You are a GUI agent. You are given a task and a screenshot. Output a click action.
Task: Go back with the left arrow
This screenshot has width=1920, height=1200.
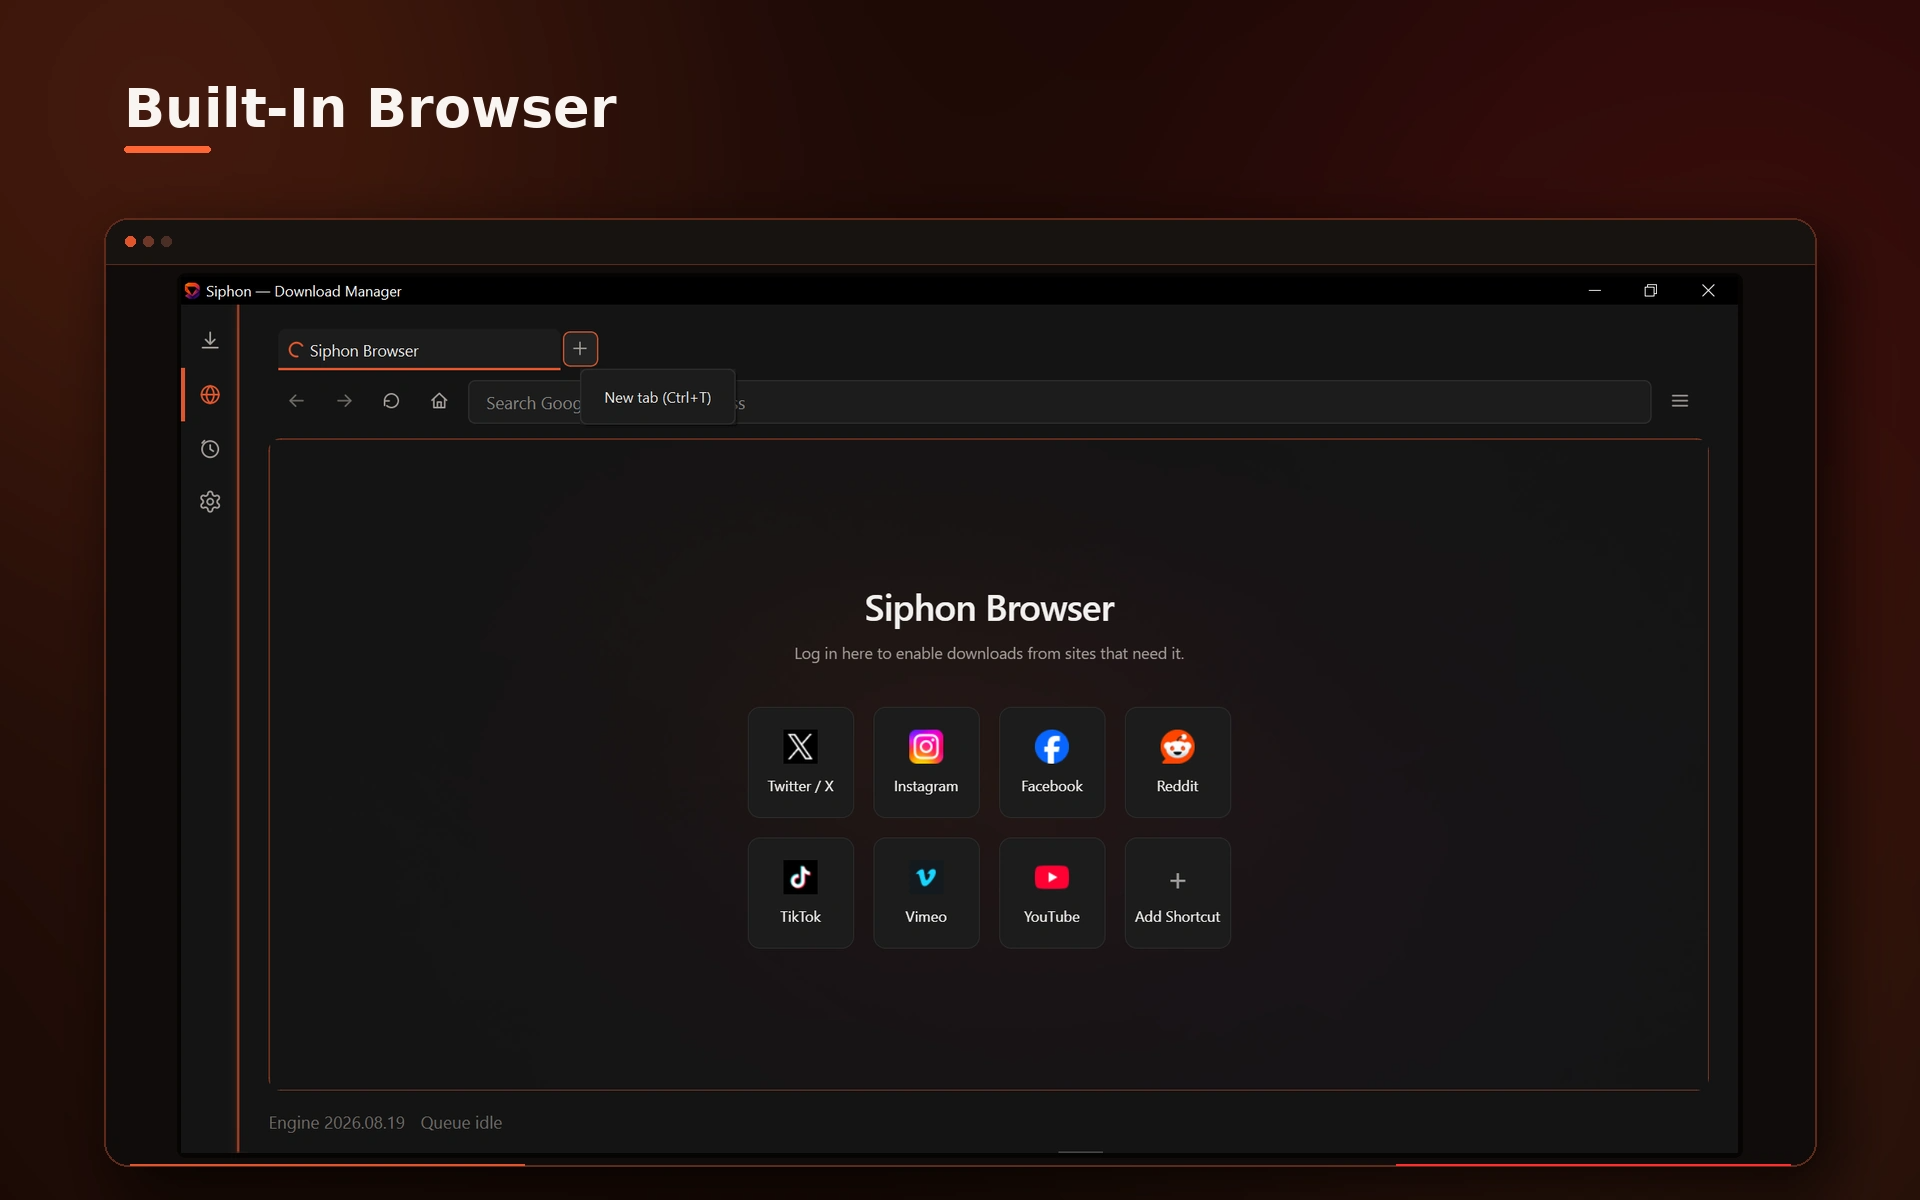pyautogui.click(x=296, y=401)
